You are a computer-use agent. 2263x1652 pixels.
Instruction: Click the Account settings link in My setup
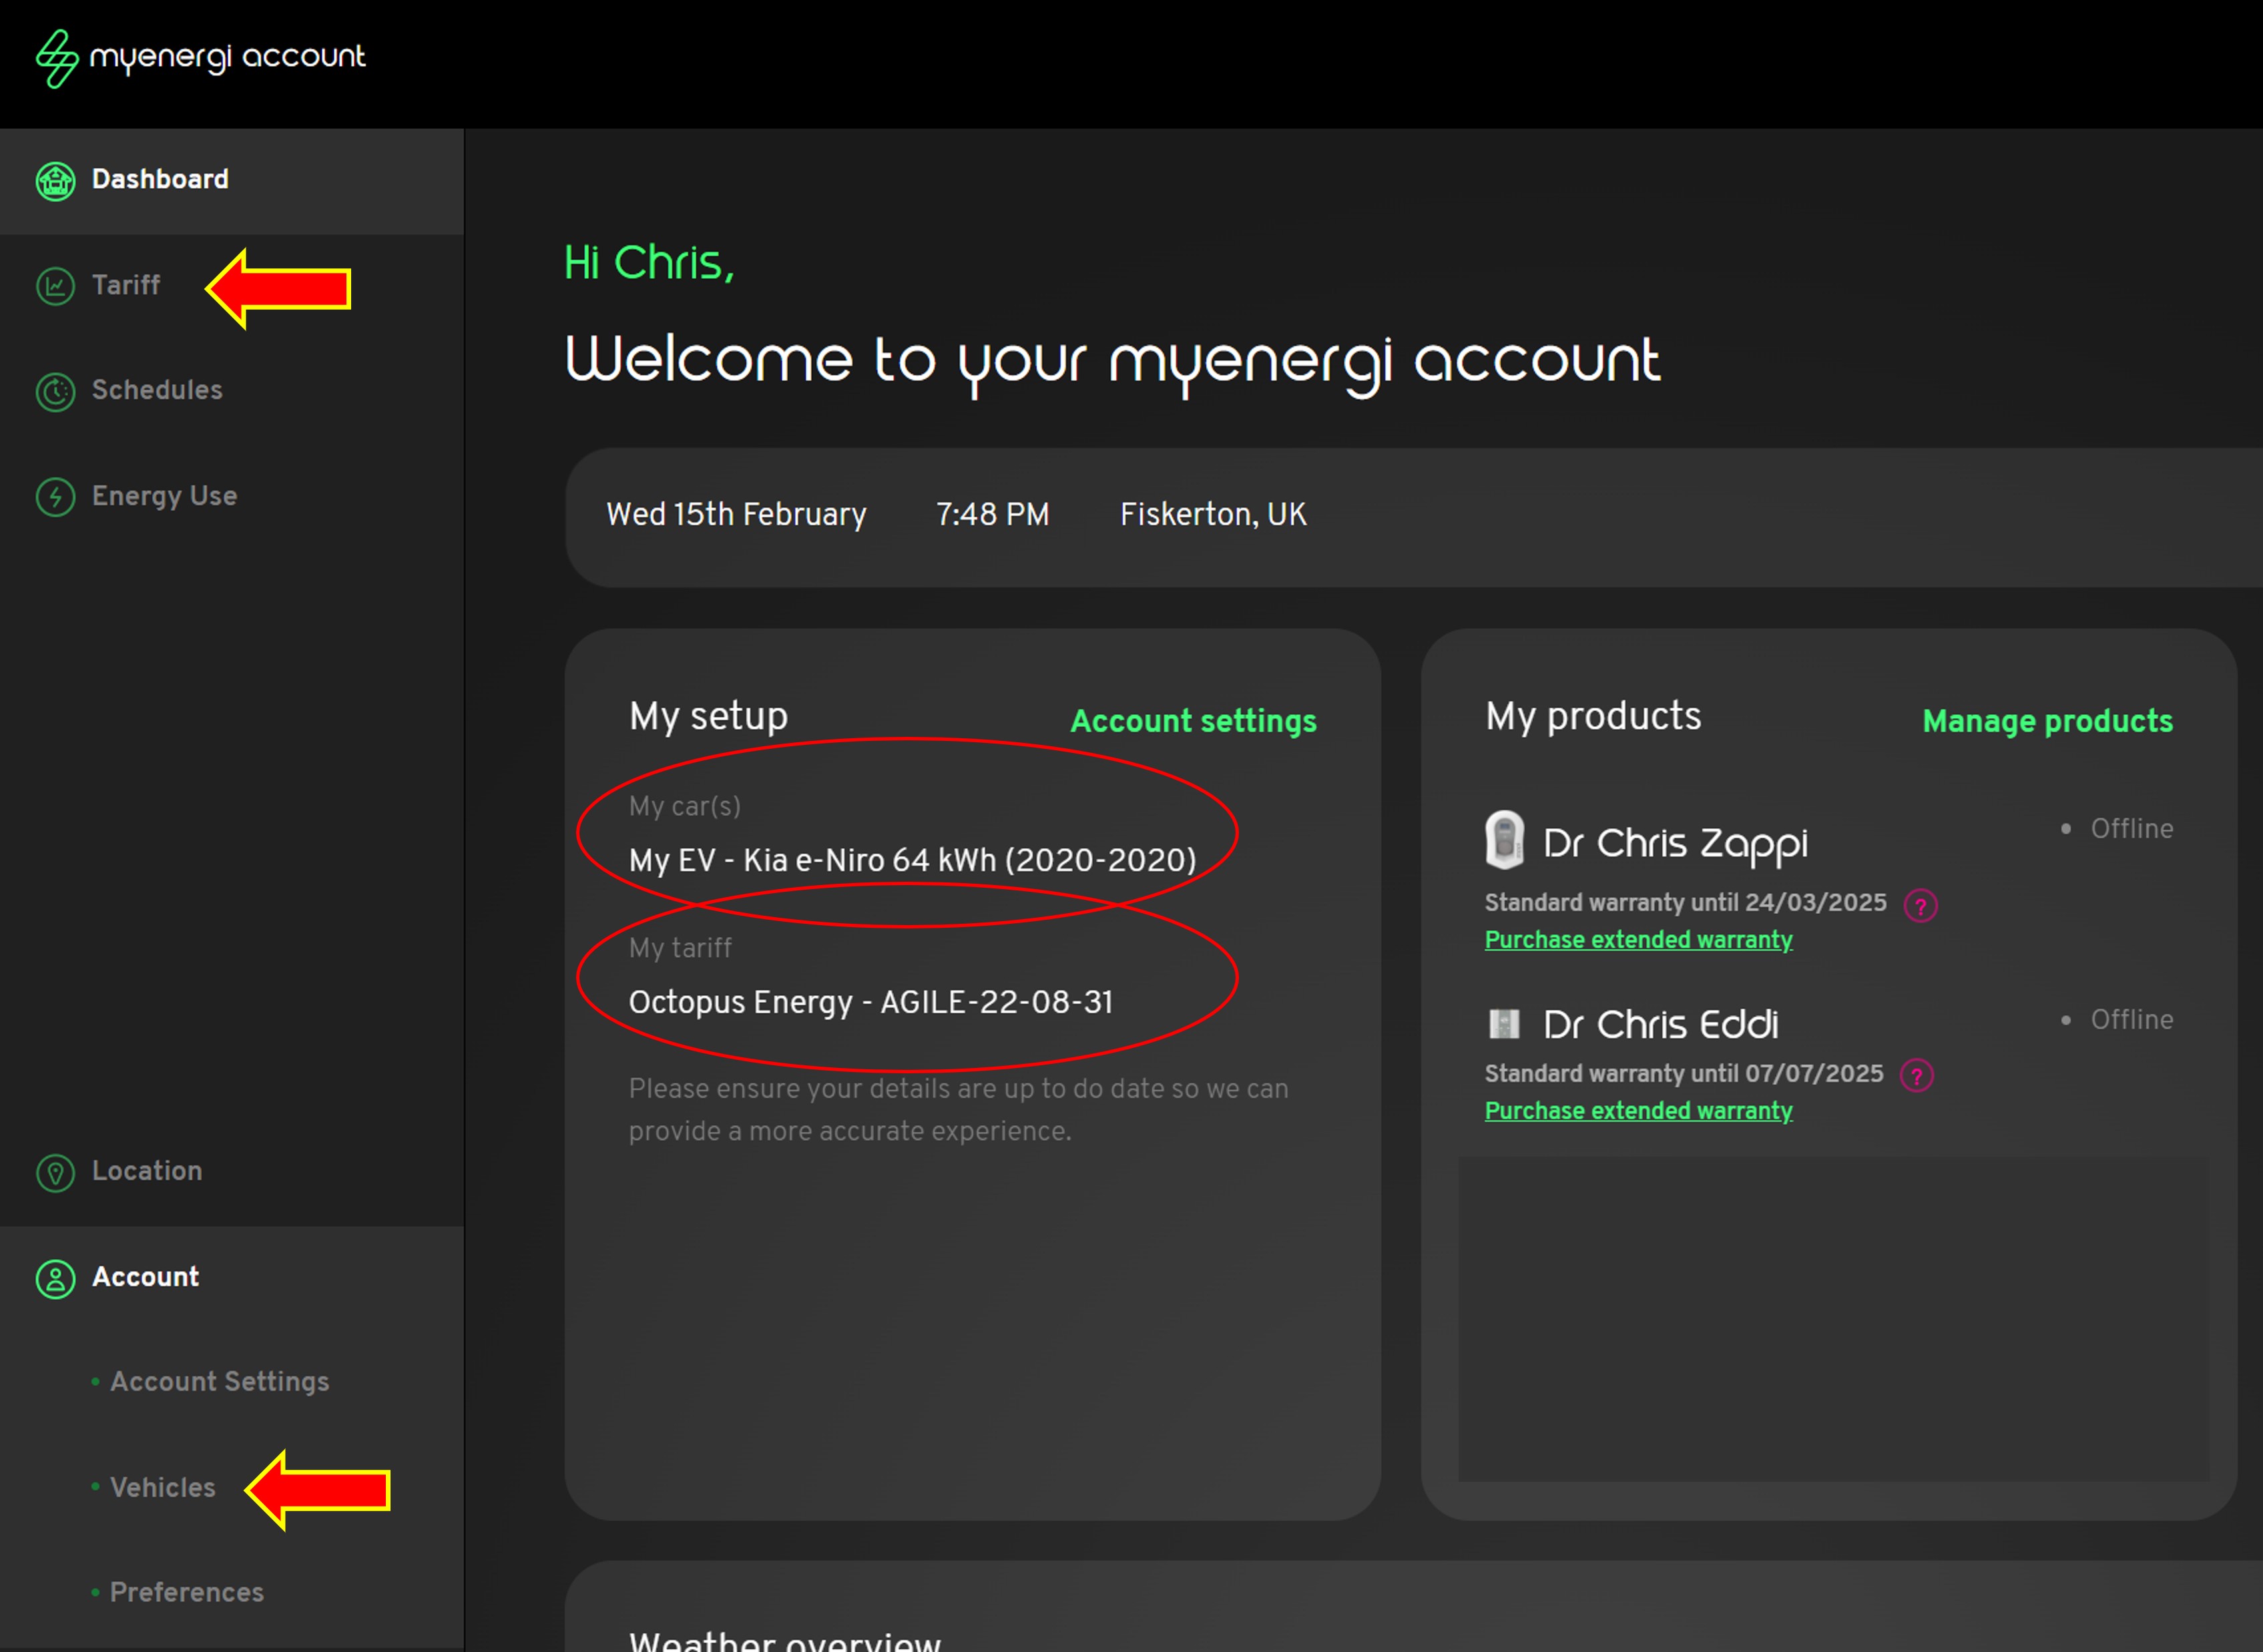[x=1194, y=721]
